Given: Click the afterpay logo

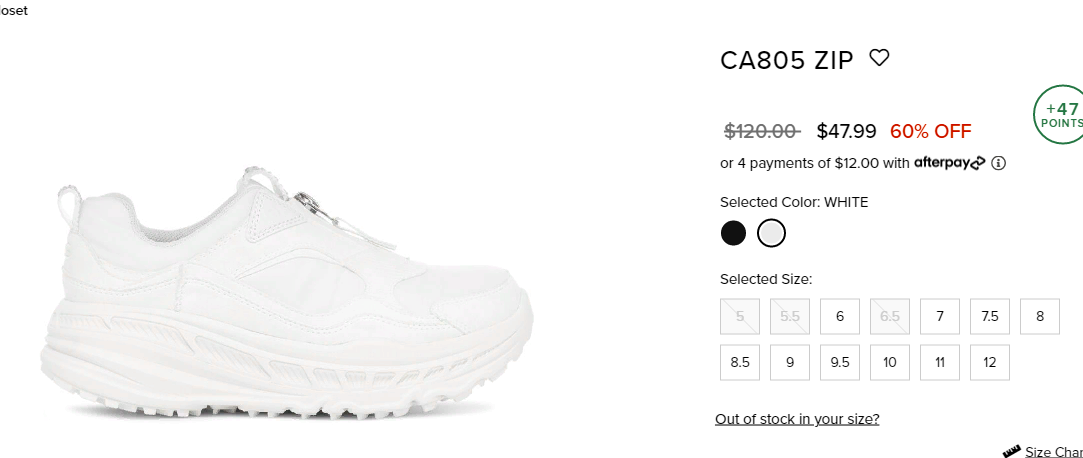Looking at the screenshot, I should [x=950, y=164].
